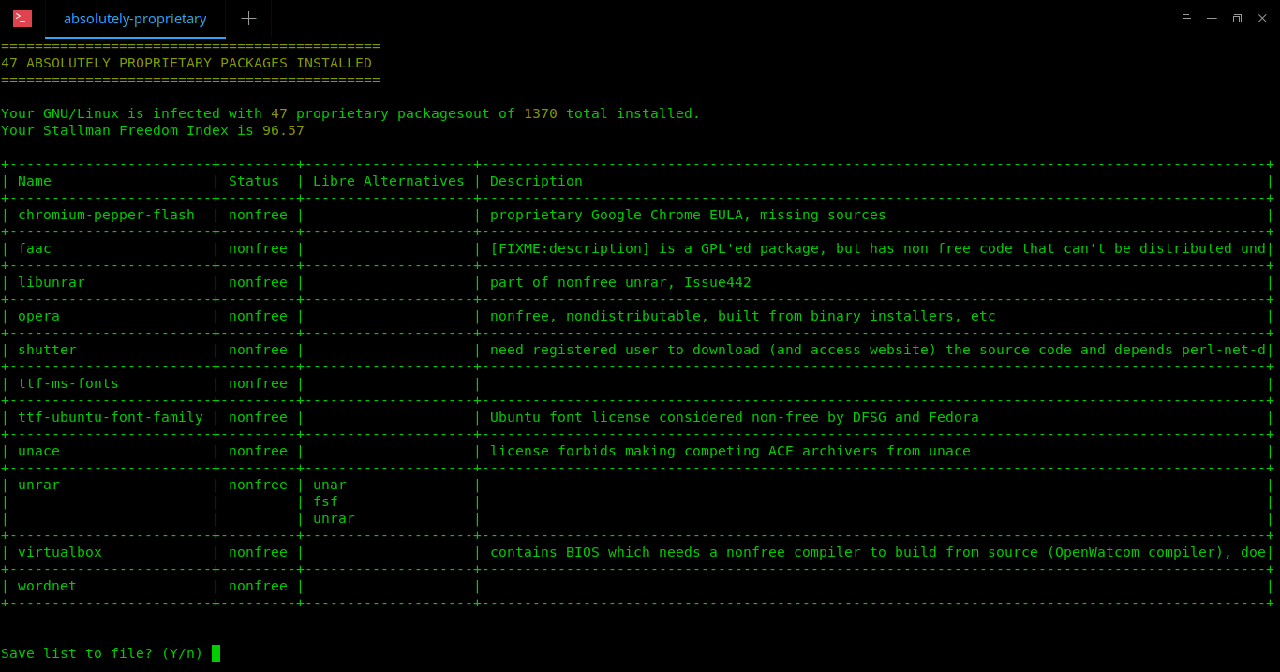Click the Libre Alternatives column header

tap(389, 181)
